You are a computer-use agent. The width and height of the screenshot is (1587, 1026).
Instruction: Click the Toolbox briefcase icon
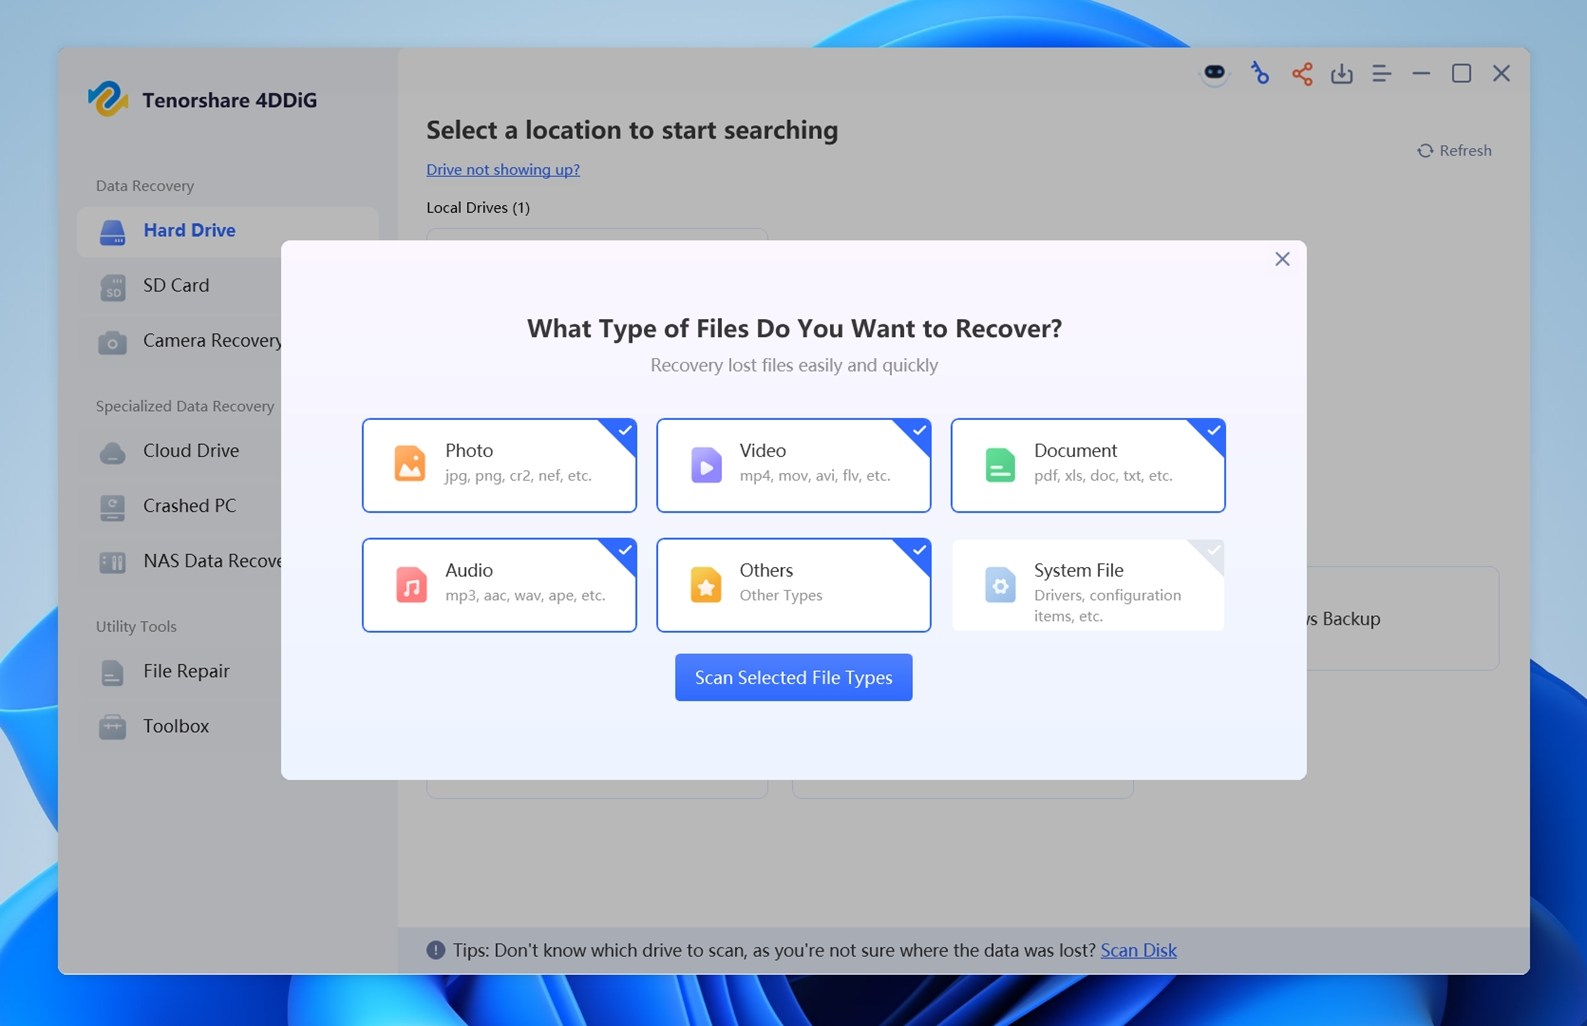112,727
